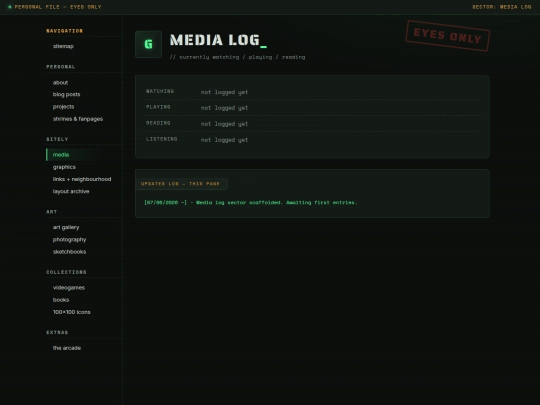
Task: Click the 'Media log sector scaffolded' log entry
Action: point(251,202)
